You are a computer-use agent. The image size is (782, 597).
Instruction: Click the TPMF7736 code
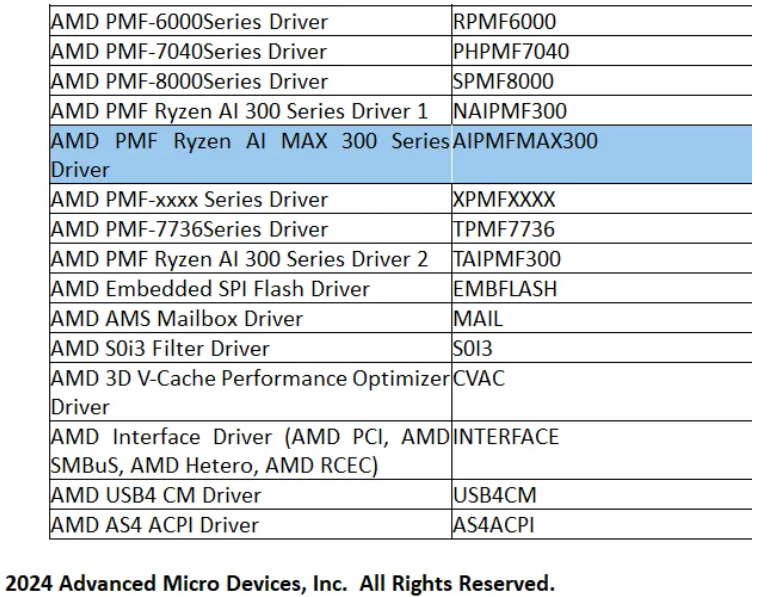[503, 230]
